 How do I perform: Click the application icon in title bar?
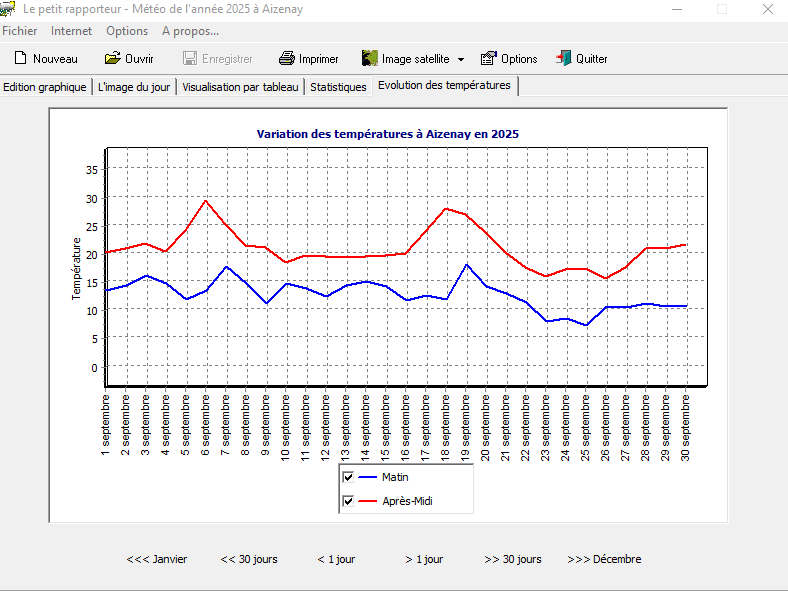(8, 10)
